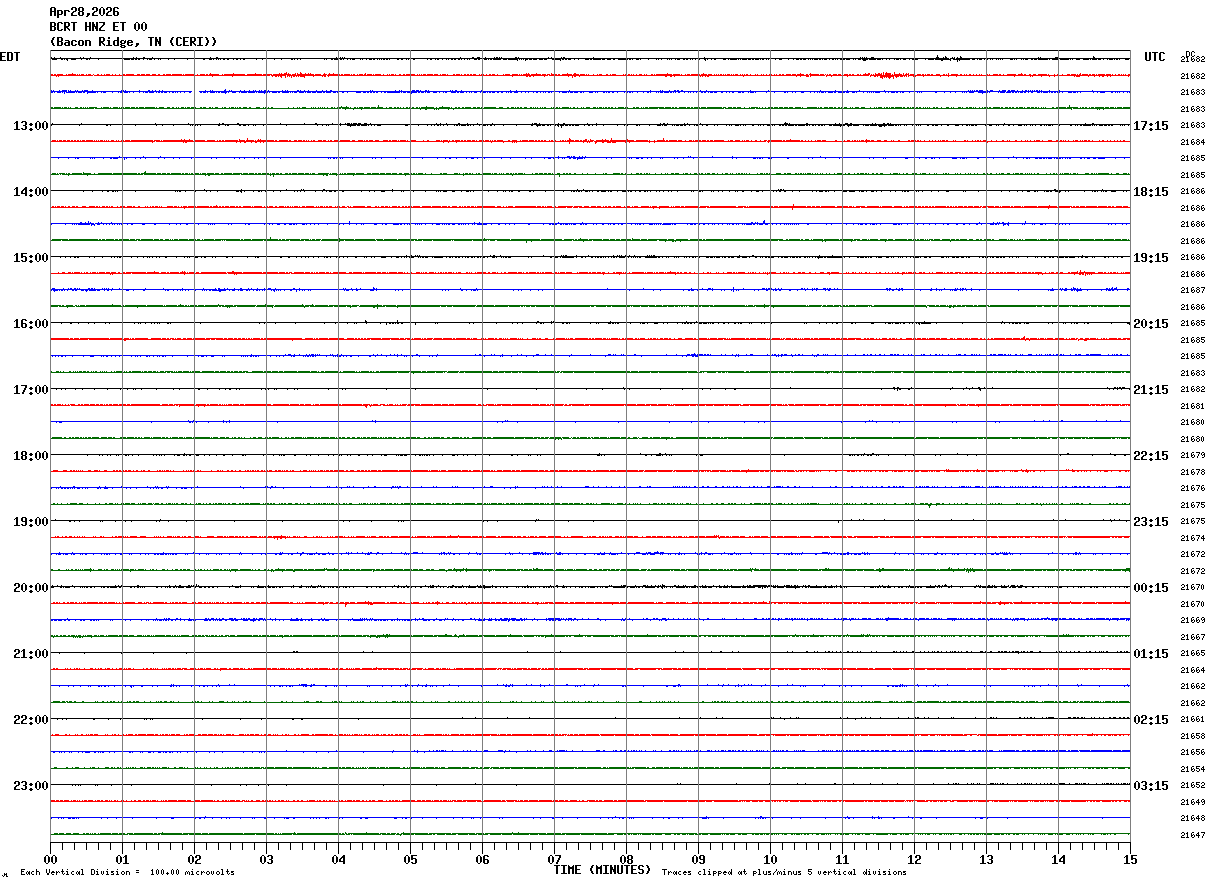Screen dimensions: 1210x886
Task: Click the "23:00" EDT time label
Action: click(x=30, y=786)
